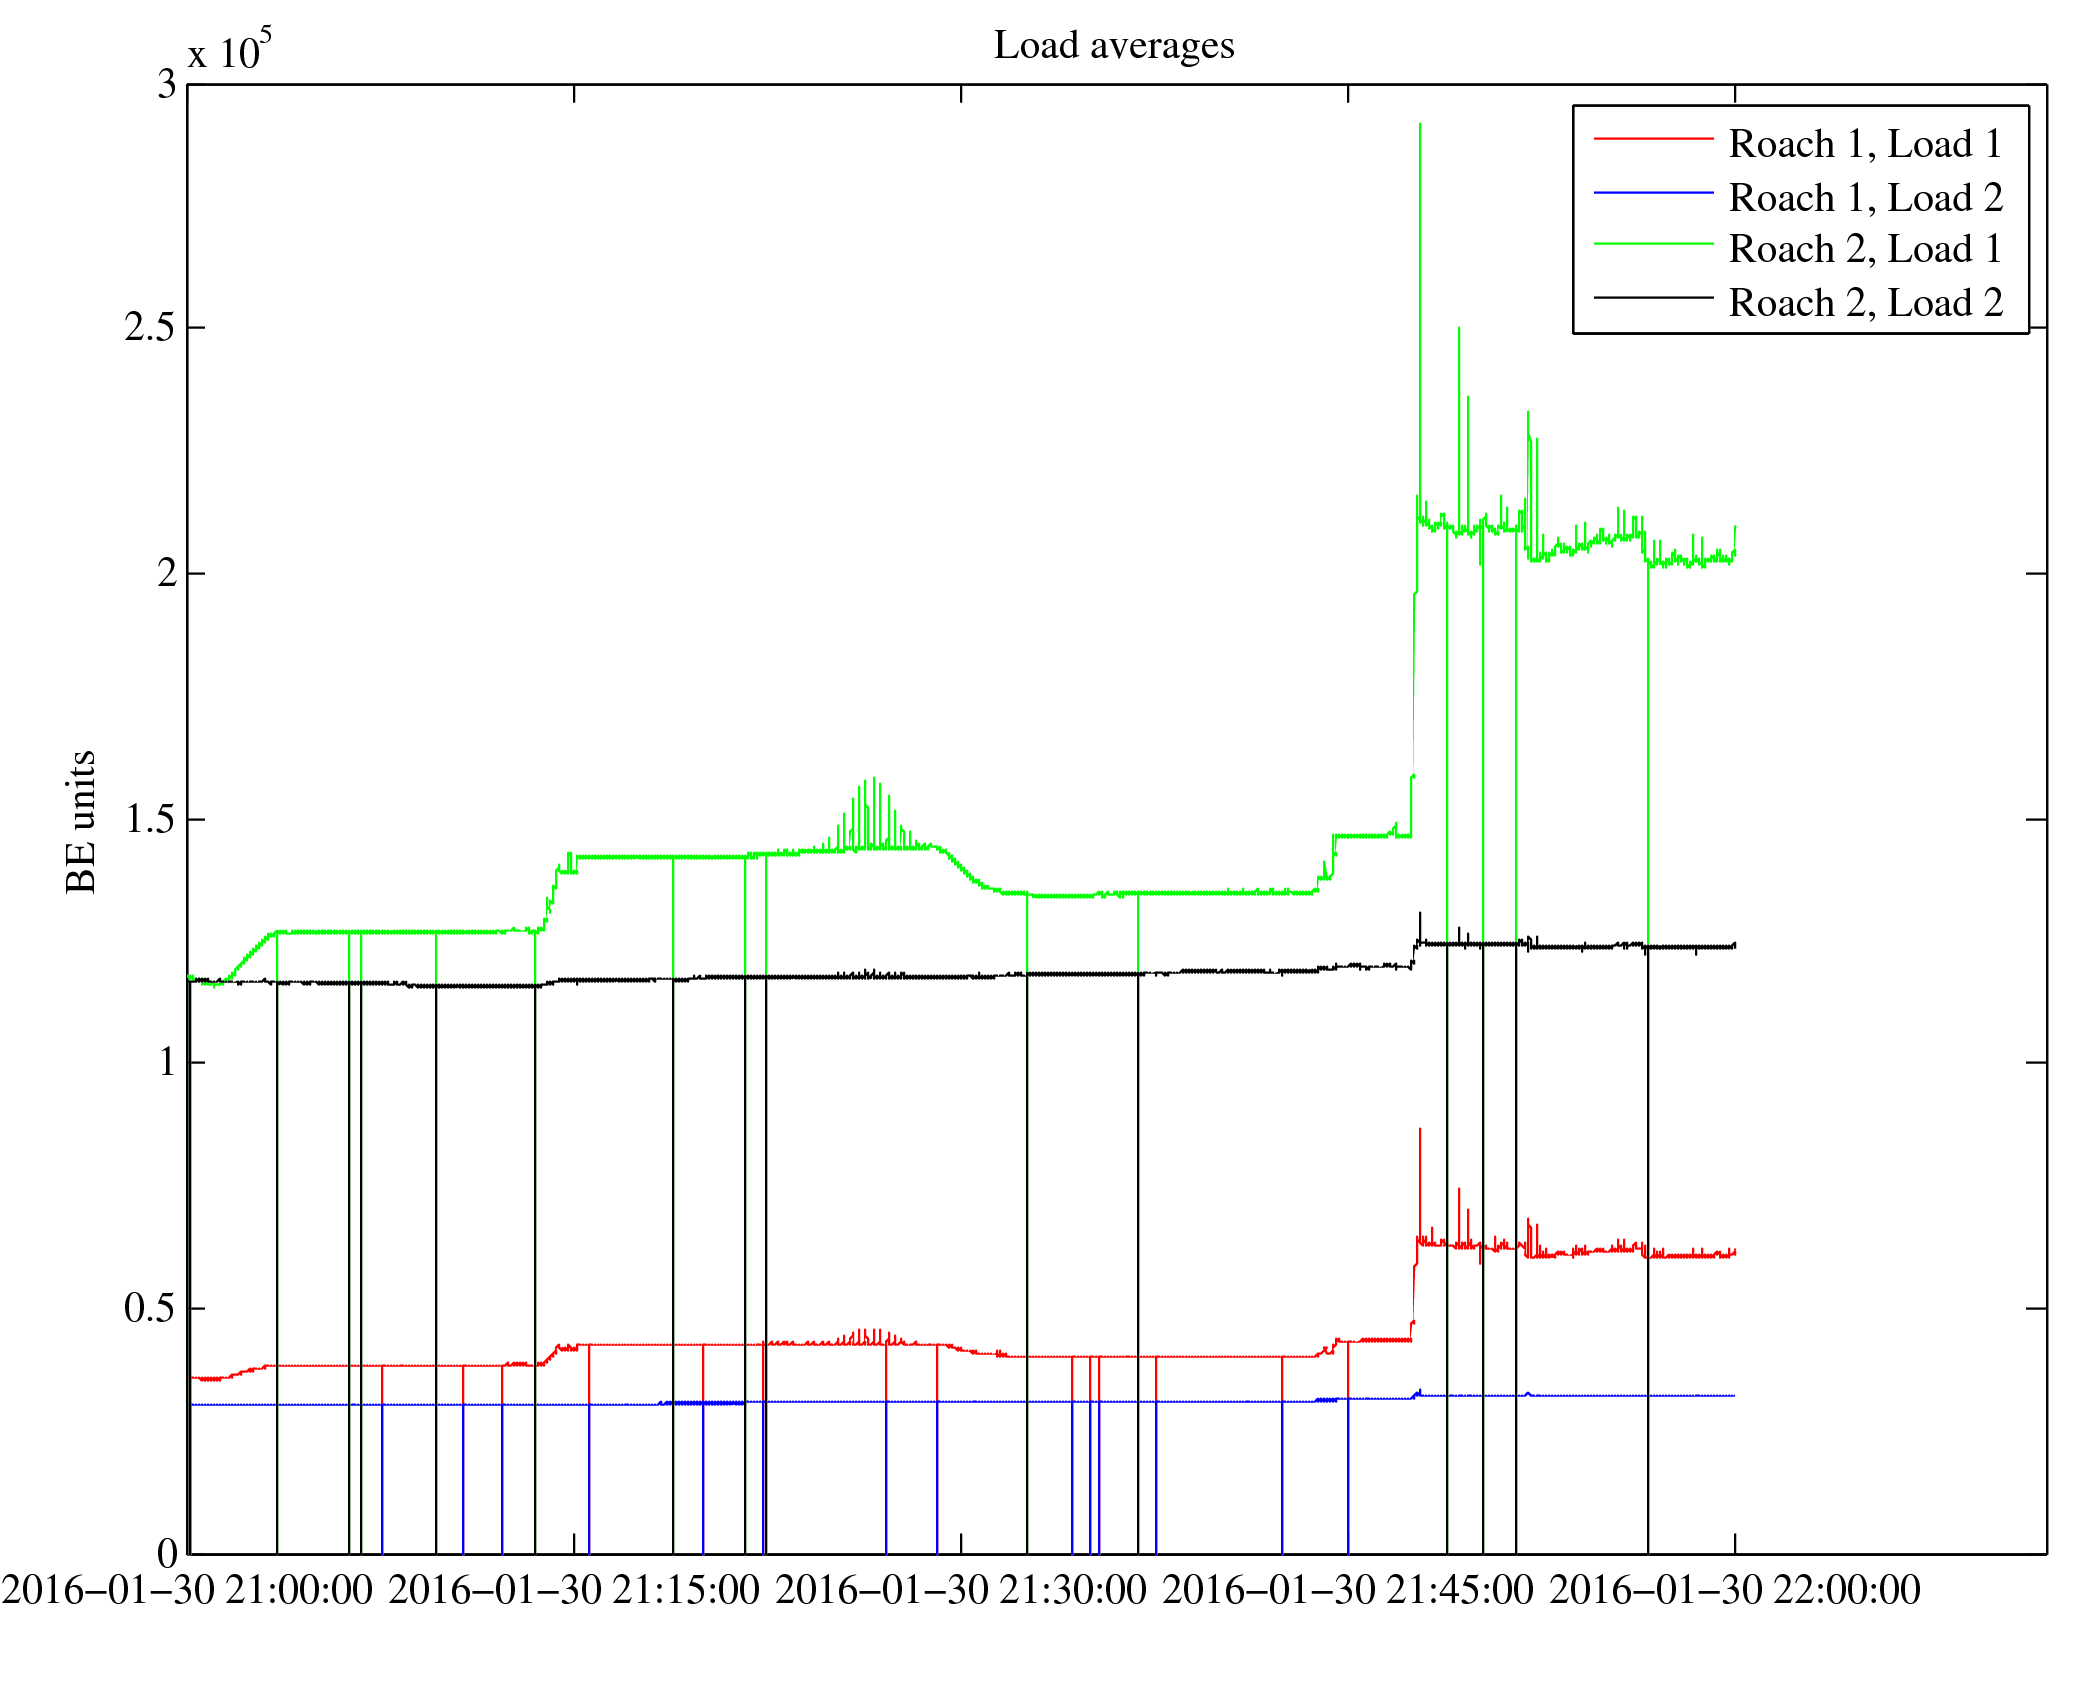Click the 'Roach 1, Load 2' legend label
2075x1683 pixels.
[1865, 198]
